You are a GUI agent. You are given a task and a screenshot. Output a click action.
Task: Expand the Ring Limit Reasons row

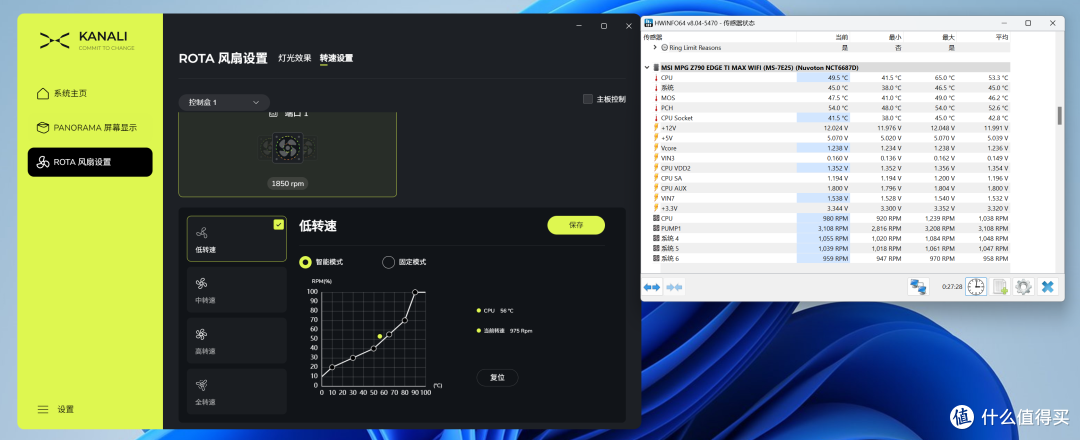click(655, 48)
